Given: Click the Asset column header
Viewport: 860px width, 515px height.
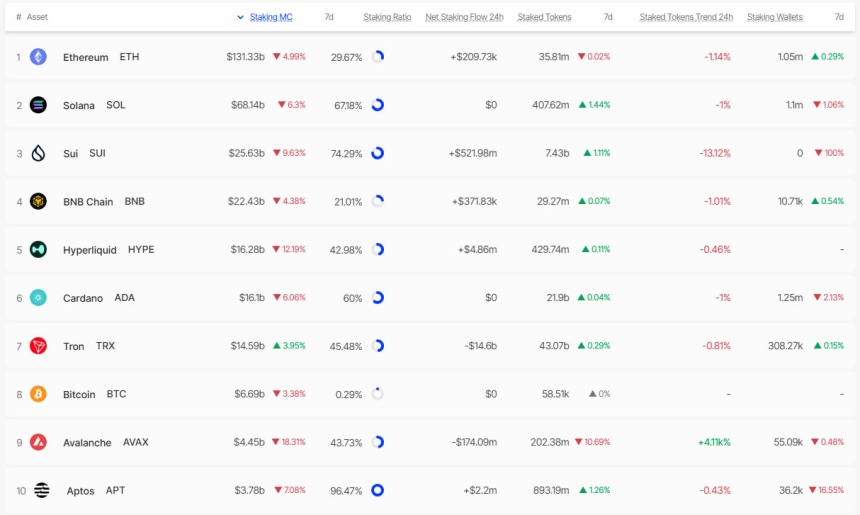Looking at the screenshot, I should pos(37,17).
